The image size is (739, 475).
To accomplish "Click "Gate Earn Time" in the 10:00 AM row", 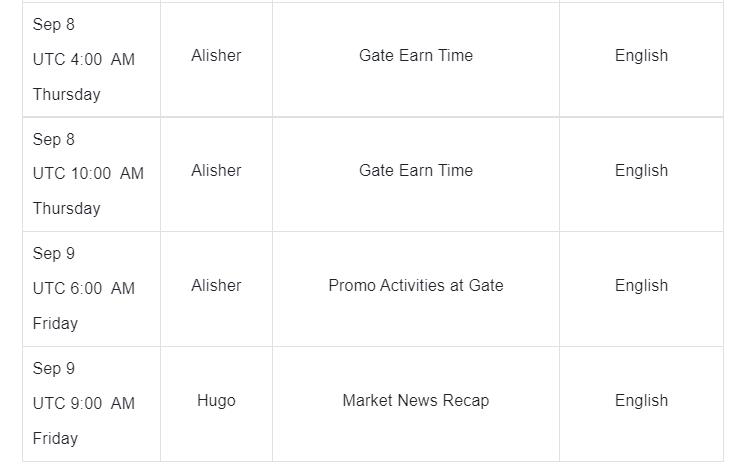I will (x=416, y=171).
